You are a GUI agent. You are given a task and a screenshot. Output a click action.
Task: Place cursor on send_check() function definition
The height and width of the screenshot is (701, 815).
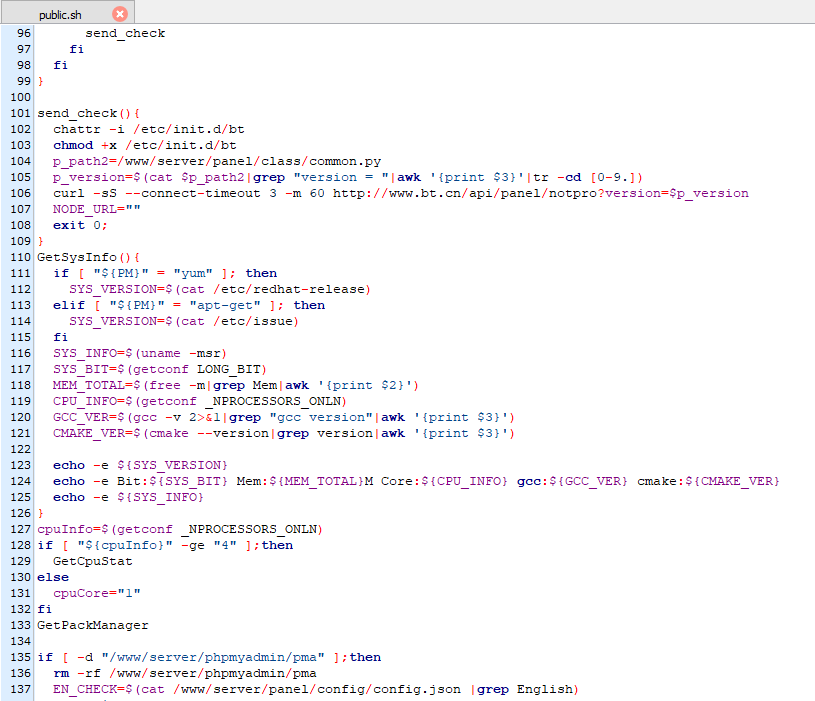tap(88, 113)
